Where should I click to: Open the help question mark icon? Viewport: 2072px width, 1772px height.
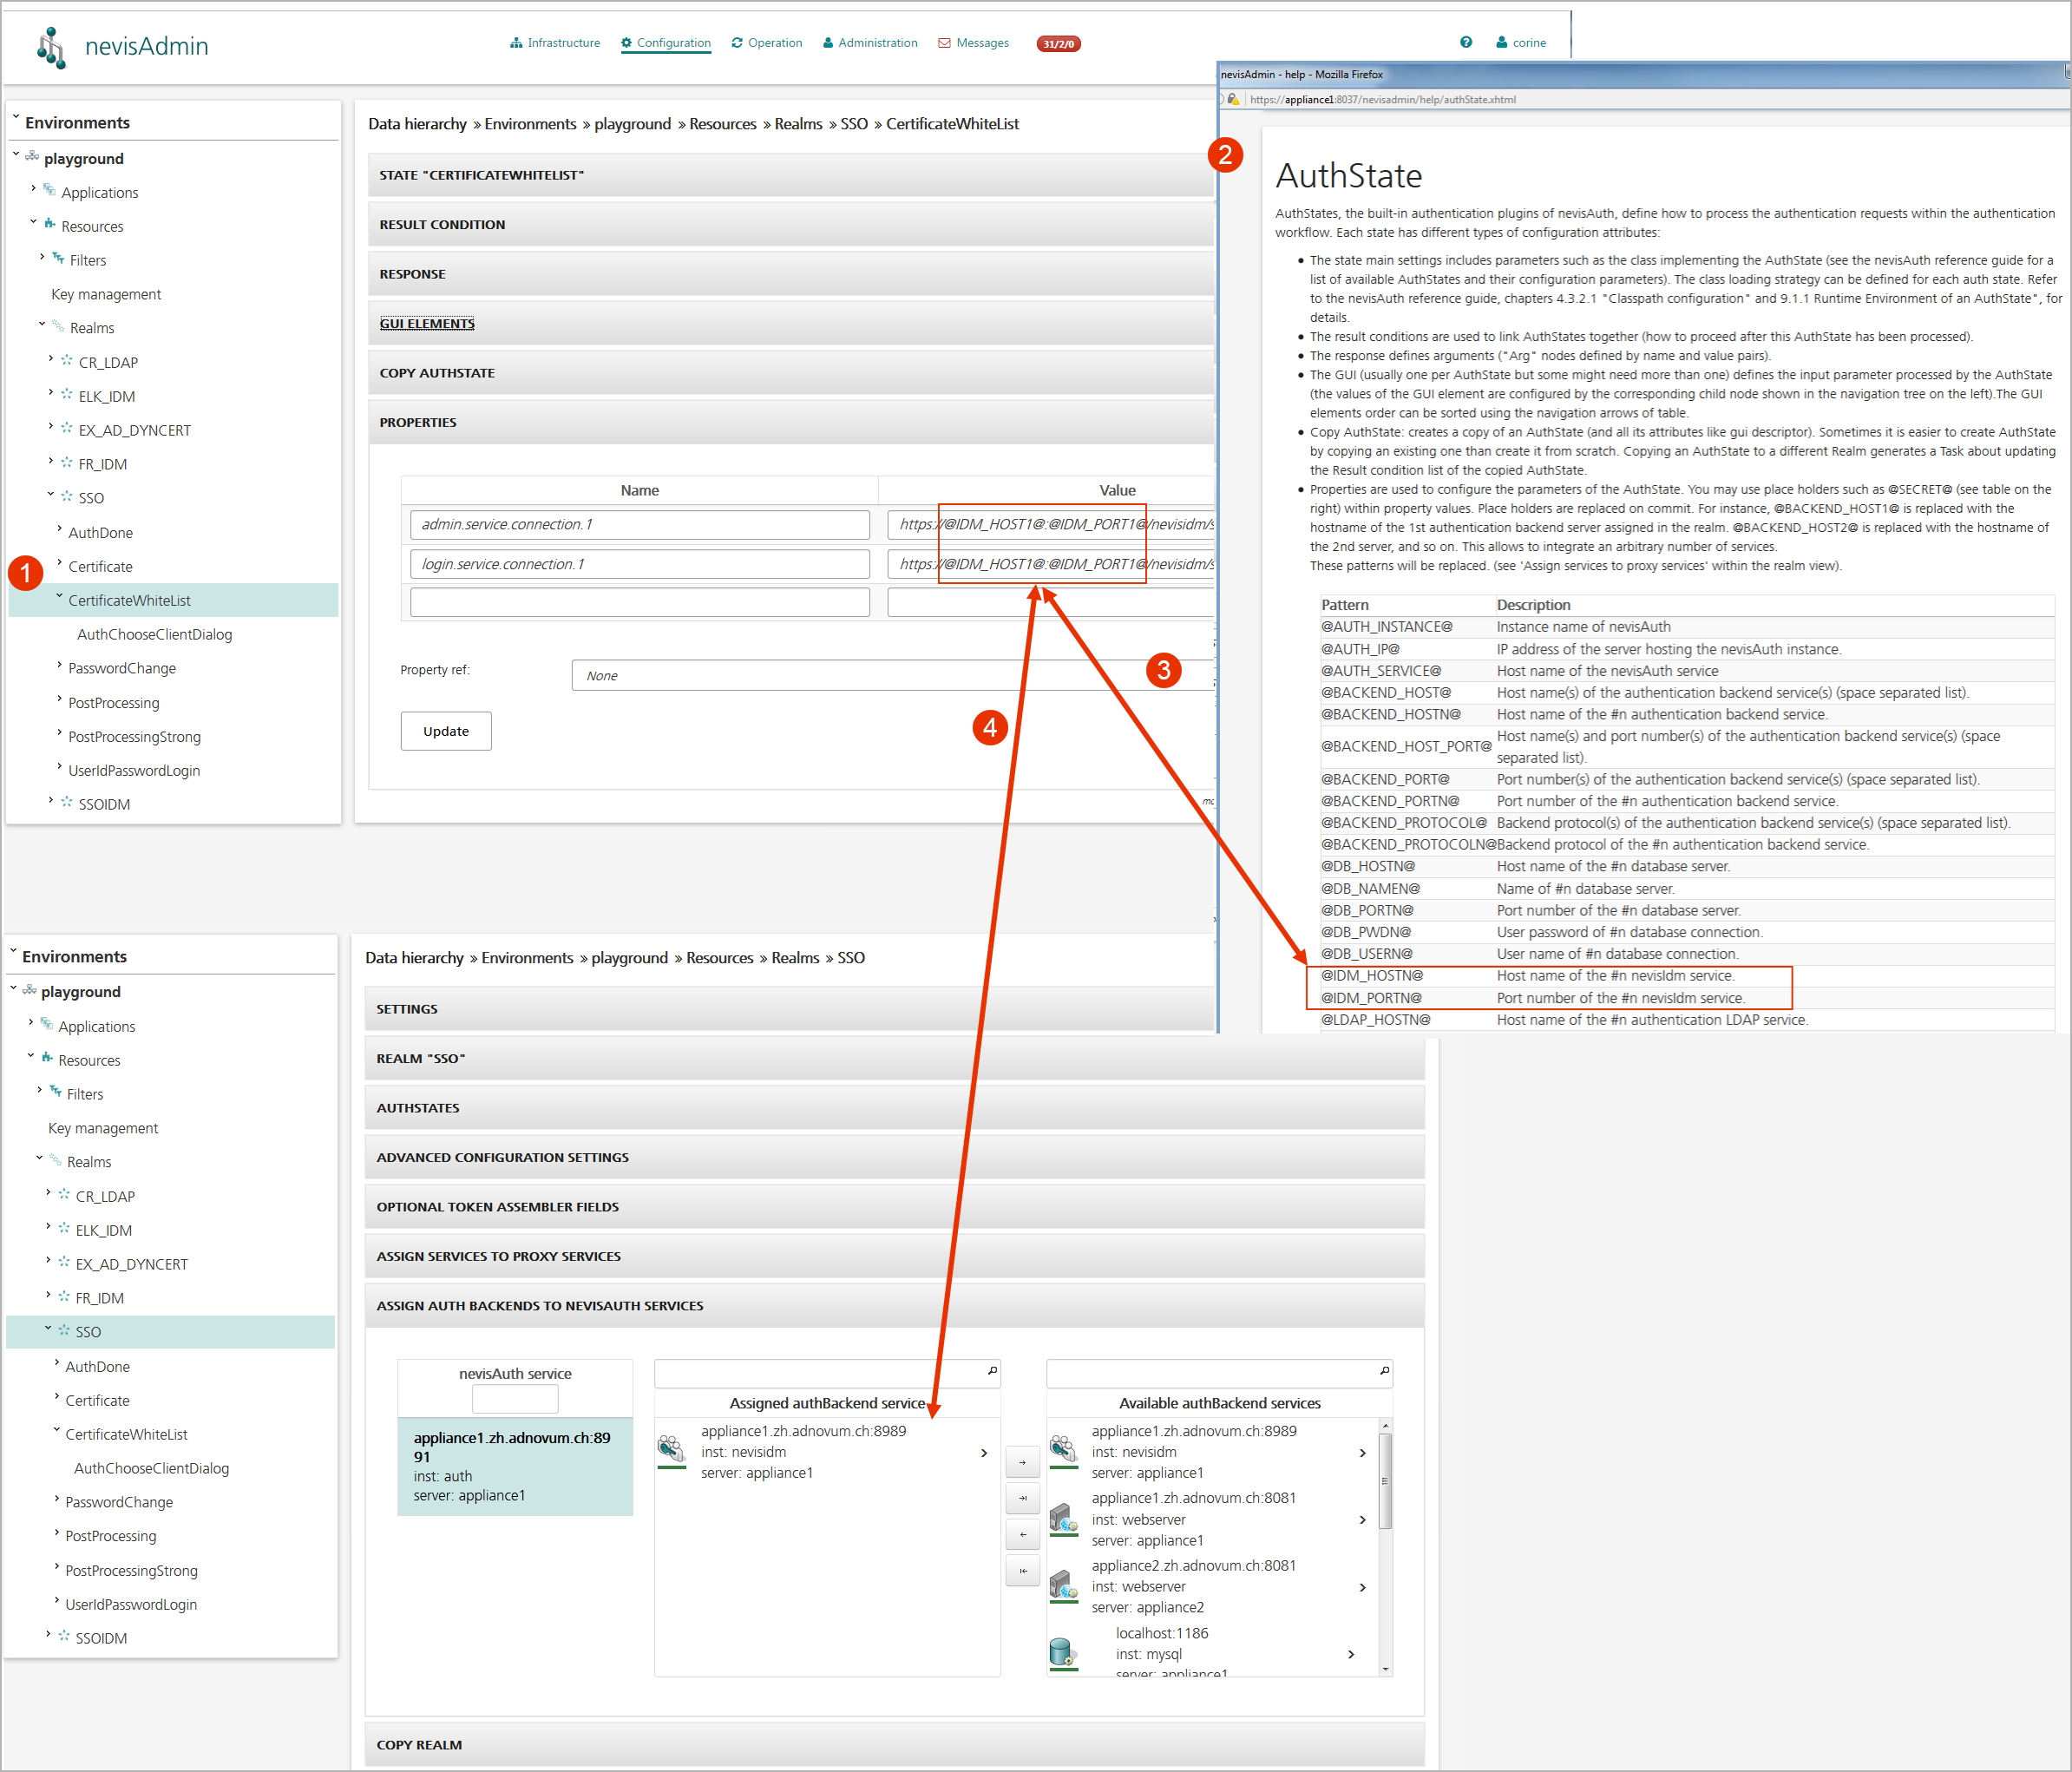[x=1466, y=42]
